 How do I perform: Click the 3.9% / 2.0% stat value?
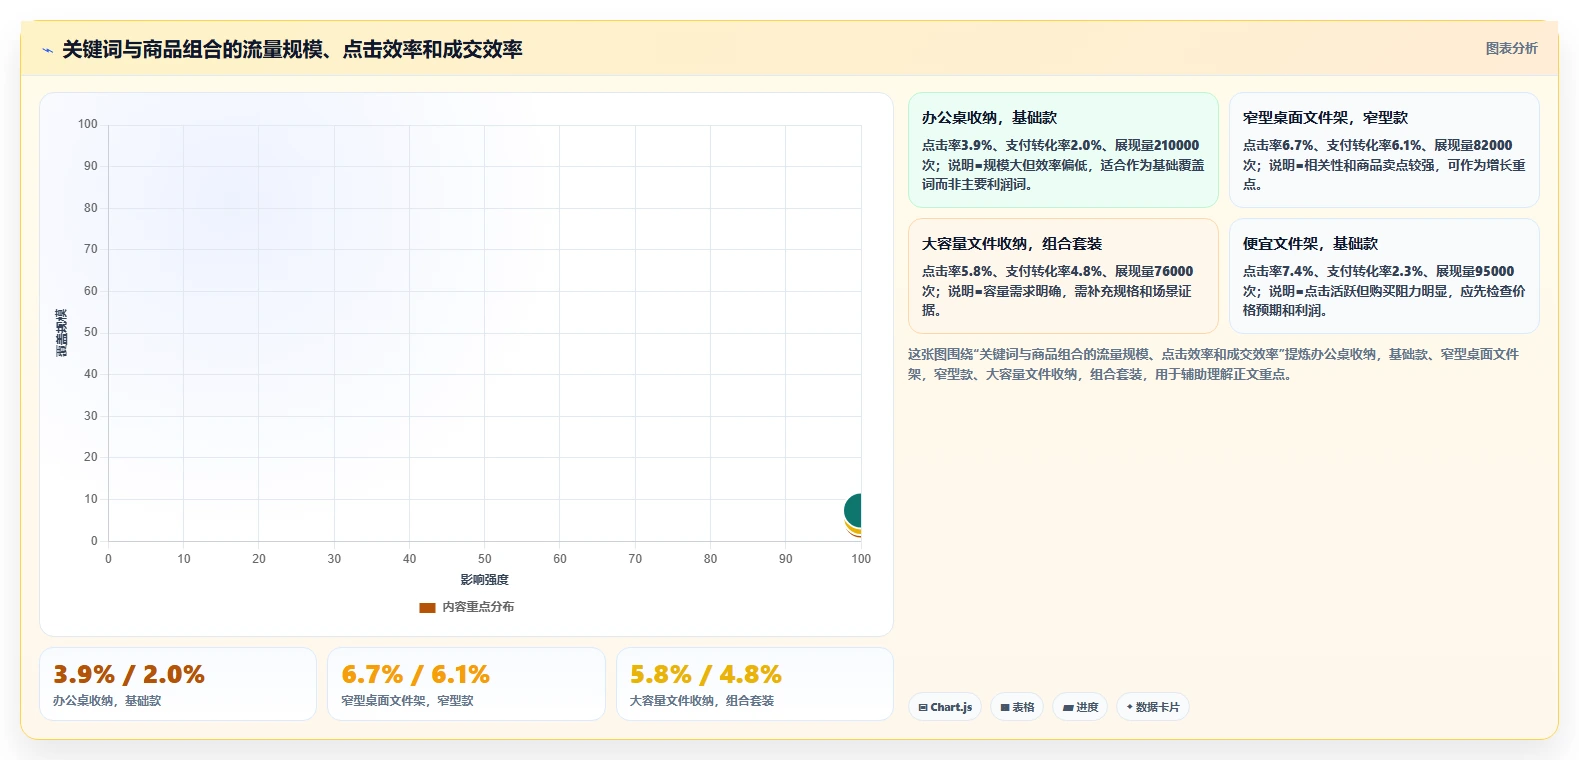[x=129, y=675]
